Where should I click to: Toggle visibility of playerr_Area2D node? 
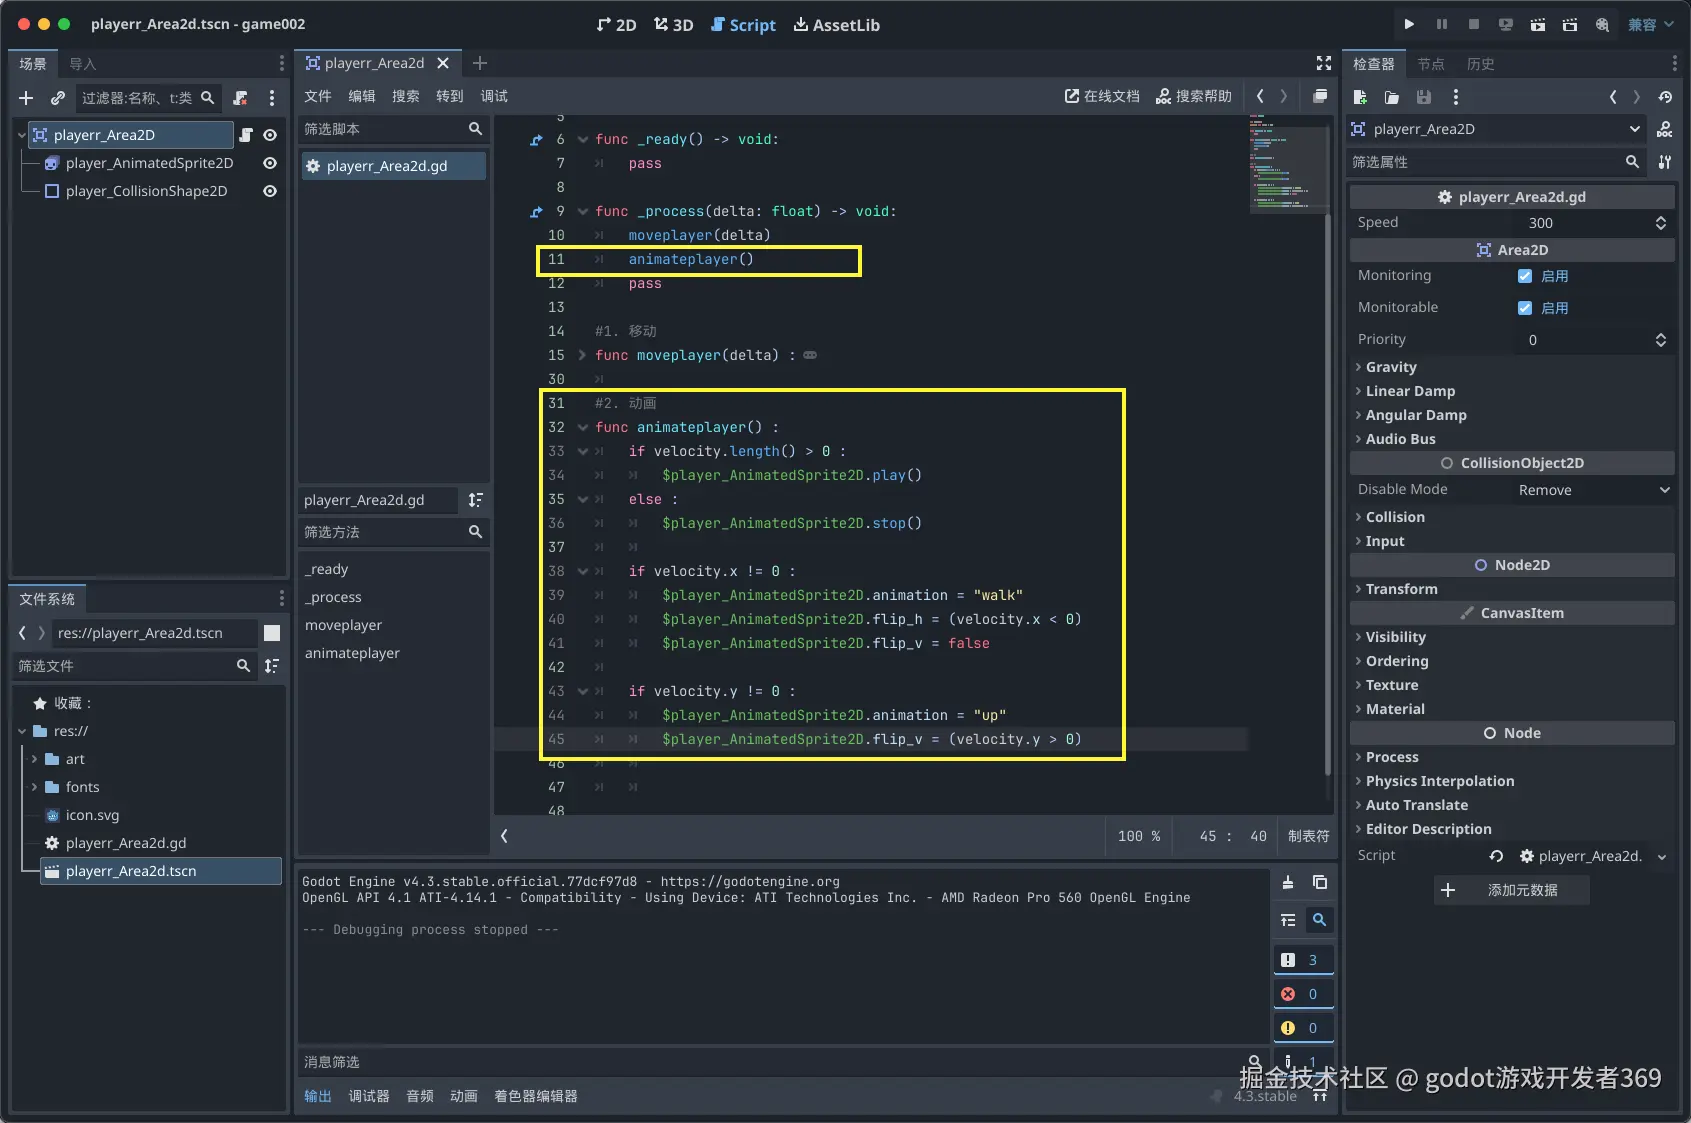270,135
